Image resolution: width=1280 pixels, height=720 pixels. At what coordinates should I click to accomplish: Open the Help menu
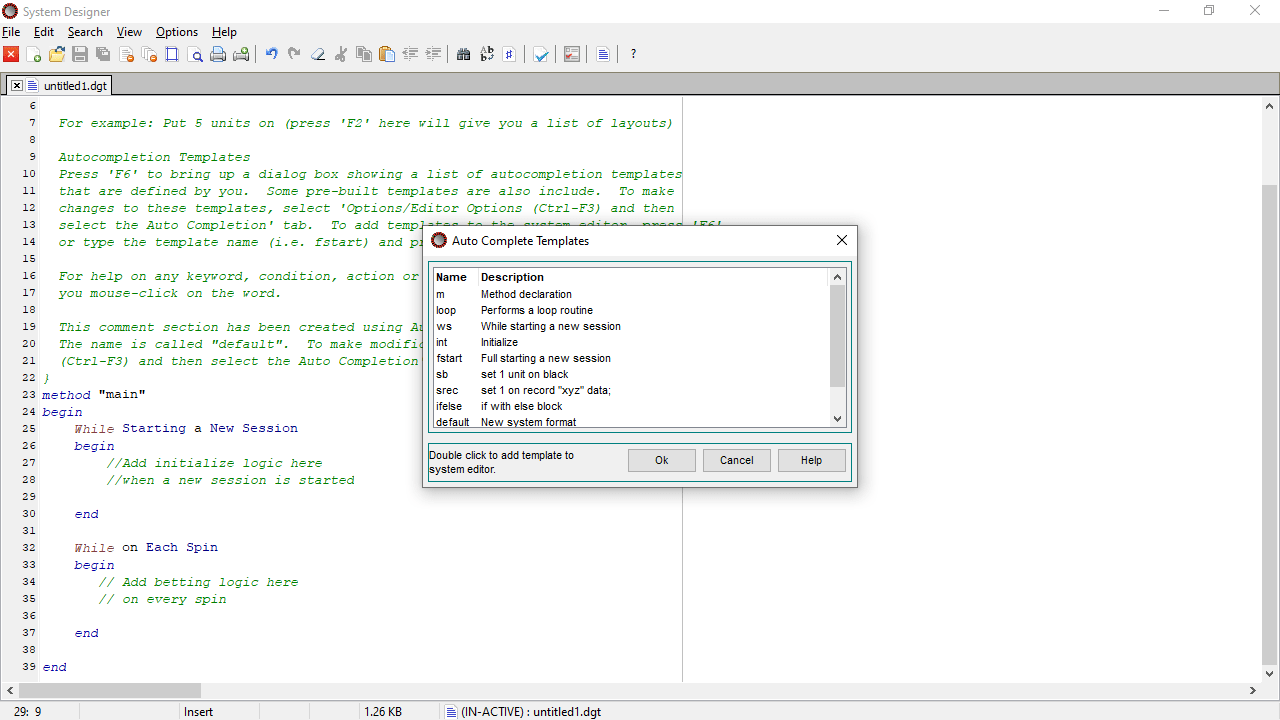click(224, 32)
